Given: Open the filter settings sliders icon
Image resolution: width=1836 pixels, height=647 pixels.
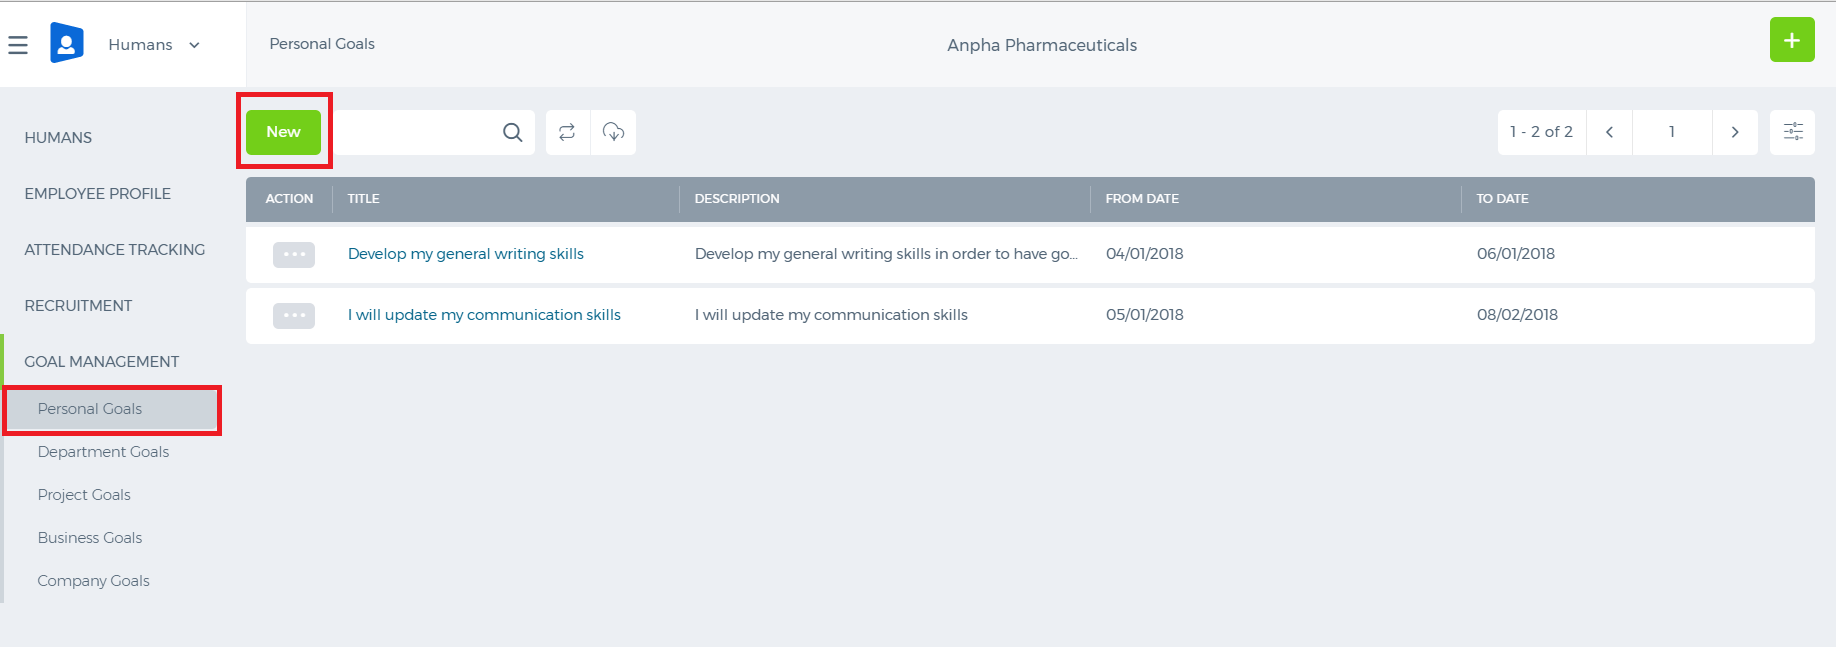Looking at the screenshot, I should (1793, 132).
